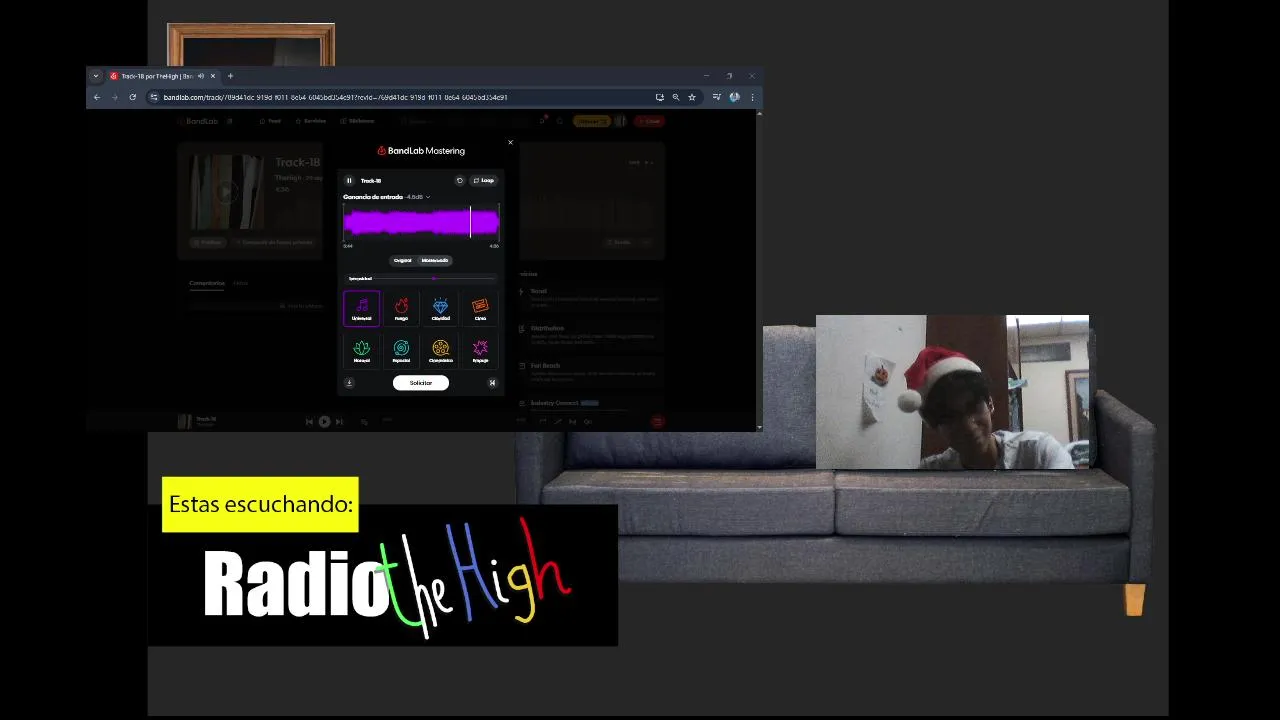Open the Distribution service link
The height and width of the screenshot is (720, 1280).
547,328
